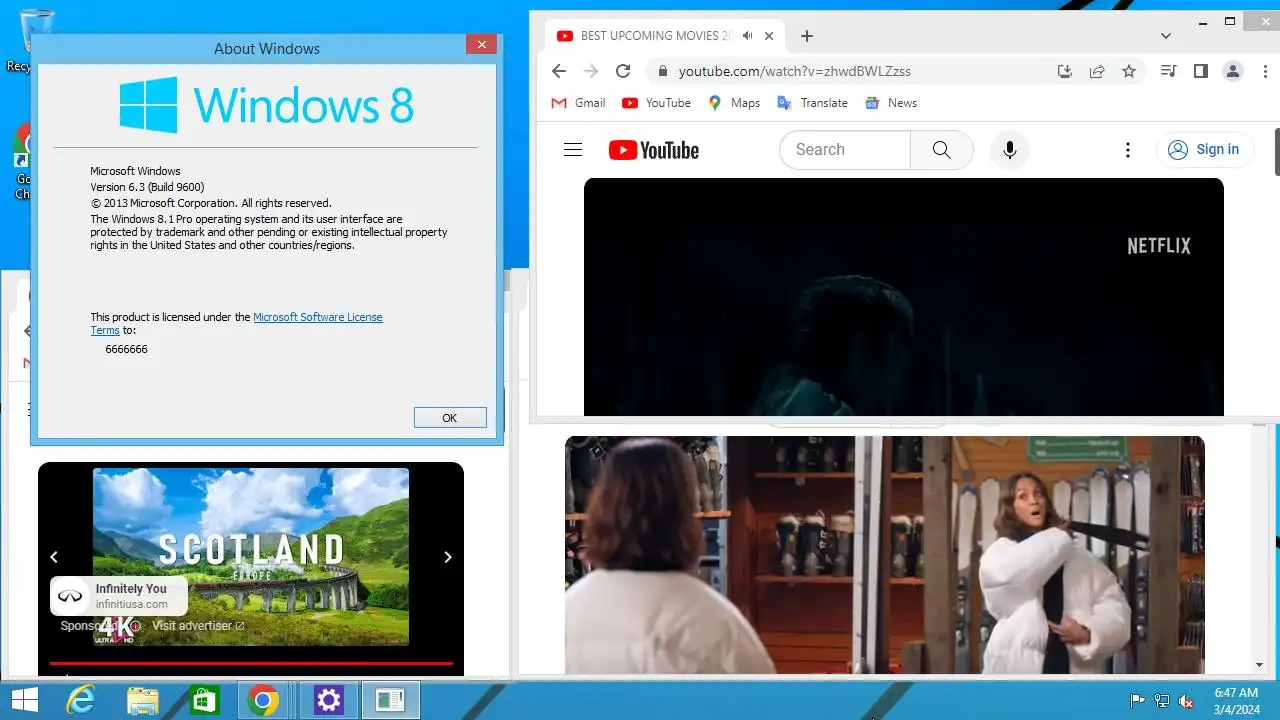Click the Chrome forward navigation arrow
This screenshot has height=720, width=1280.
(x=591, y=71)
